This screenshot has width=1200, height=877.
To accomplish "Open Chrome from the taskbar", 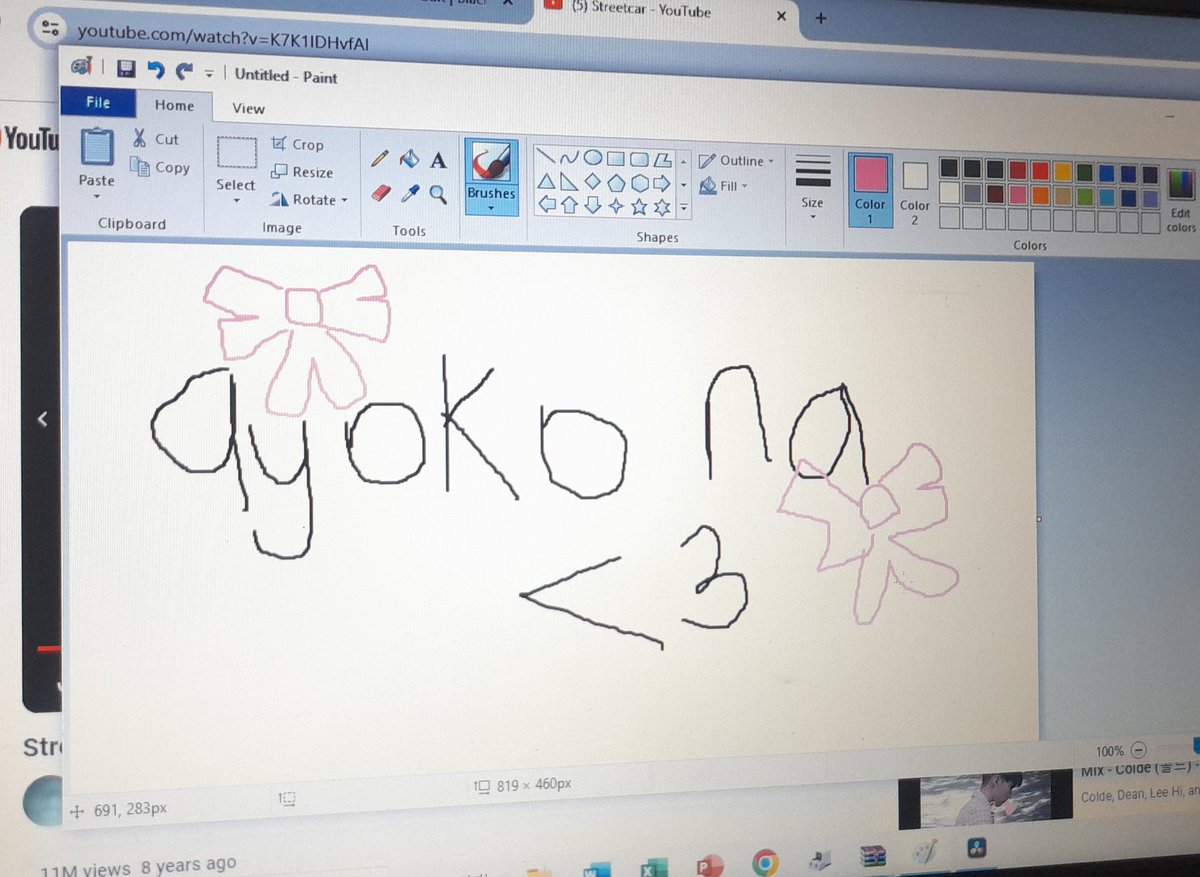I will pos(766,863).
